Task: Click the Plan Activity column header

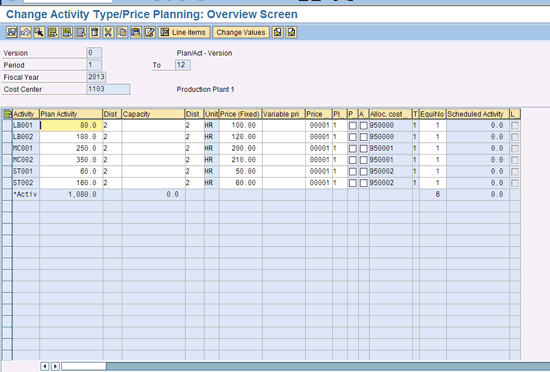Action: point(71,114)
